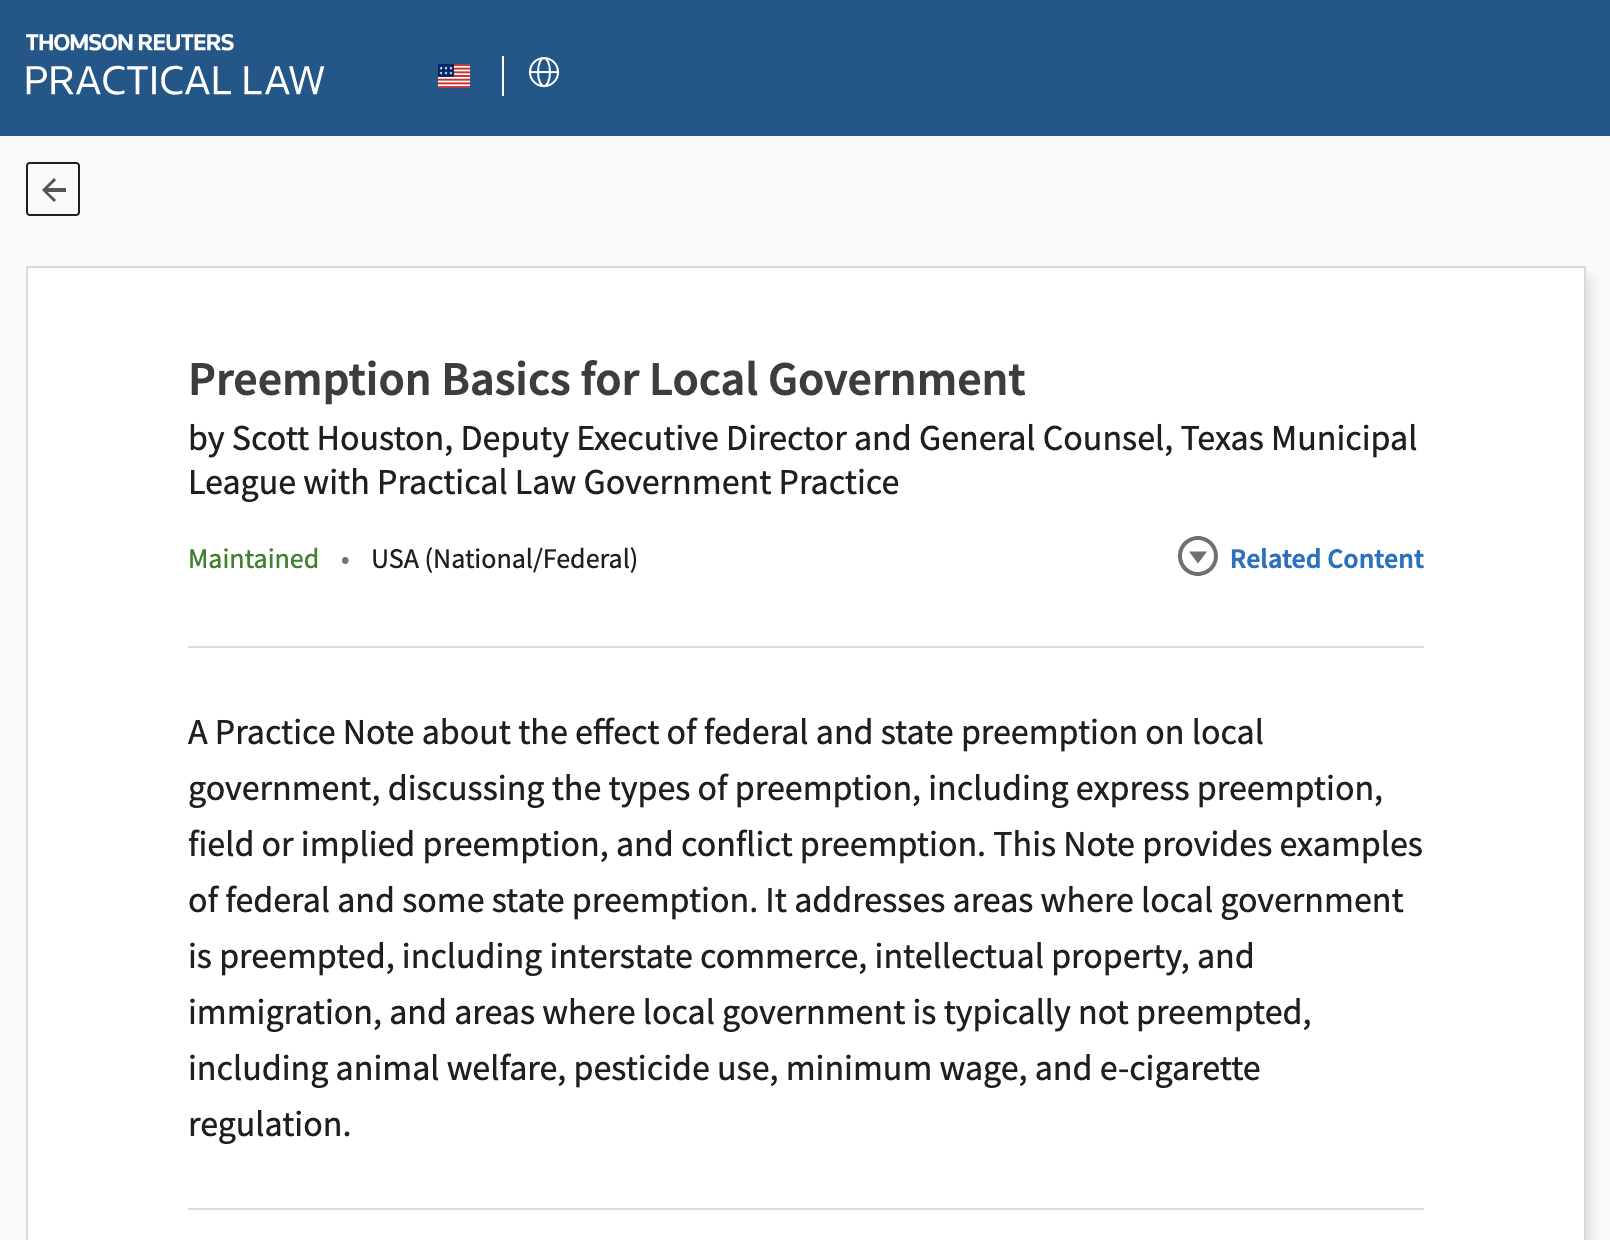The width and height of the screenshot is (1610, 1240).
Task: Click the bullet separator after Maintained
Action: 345,560
